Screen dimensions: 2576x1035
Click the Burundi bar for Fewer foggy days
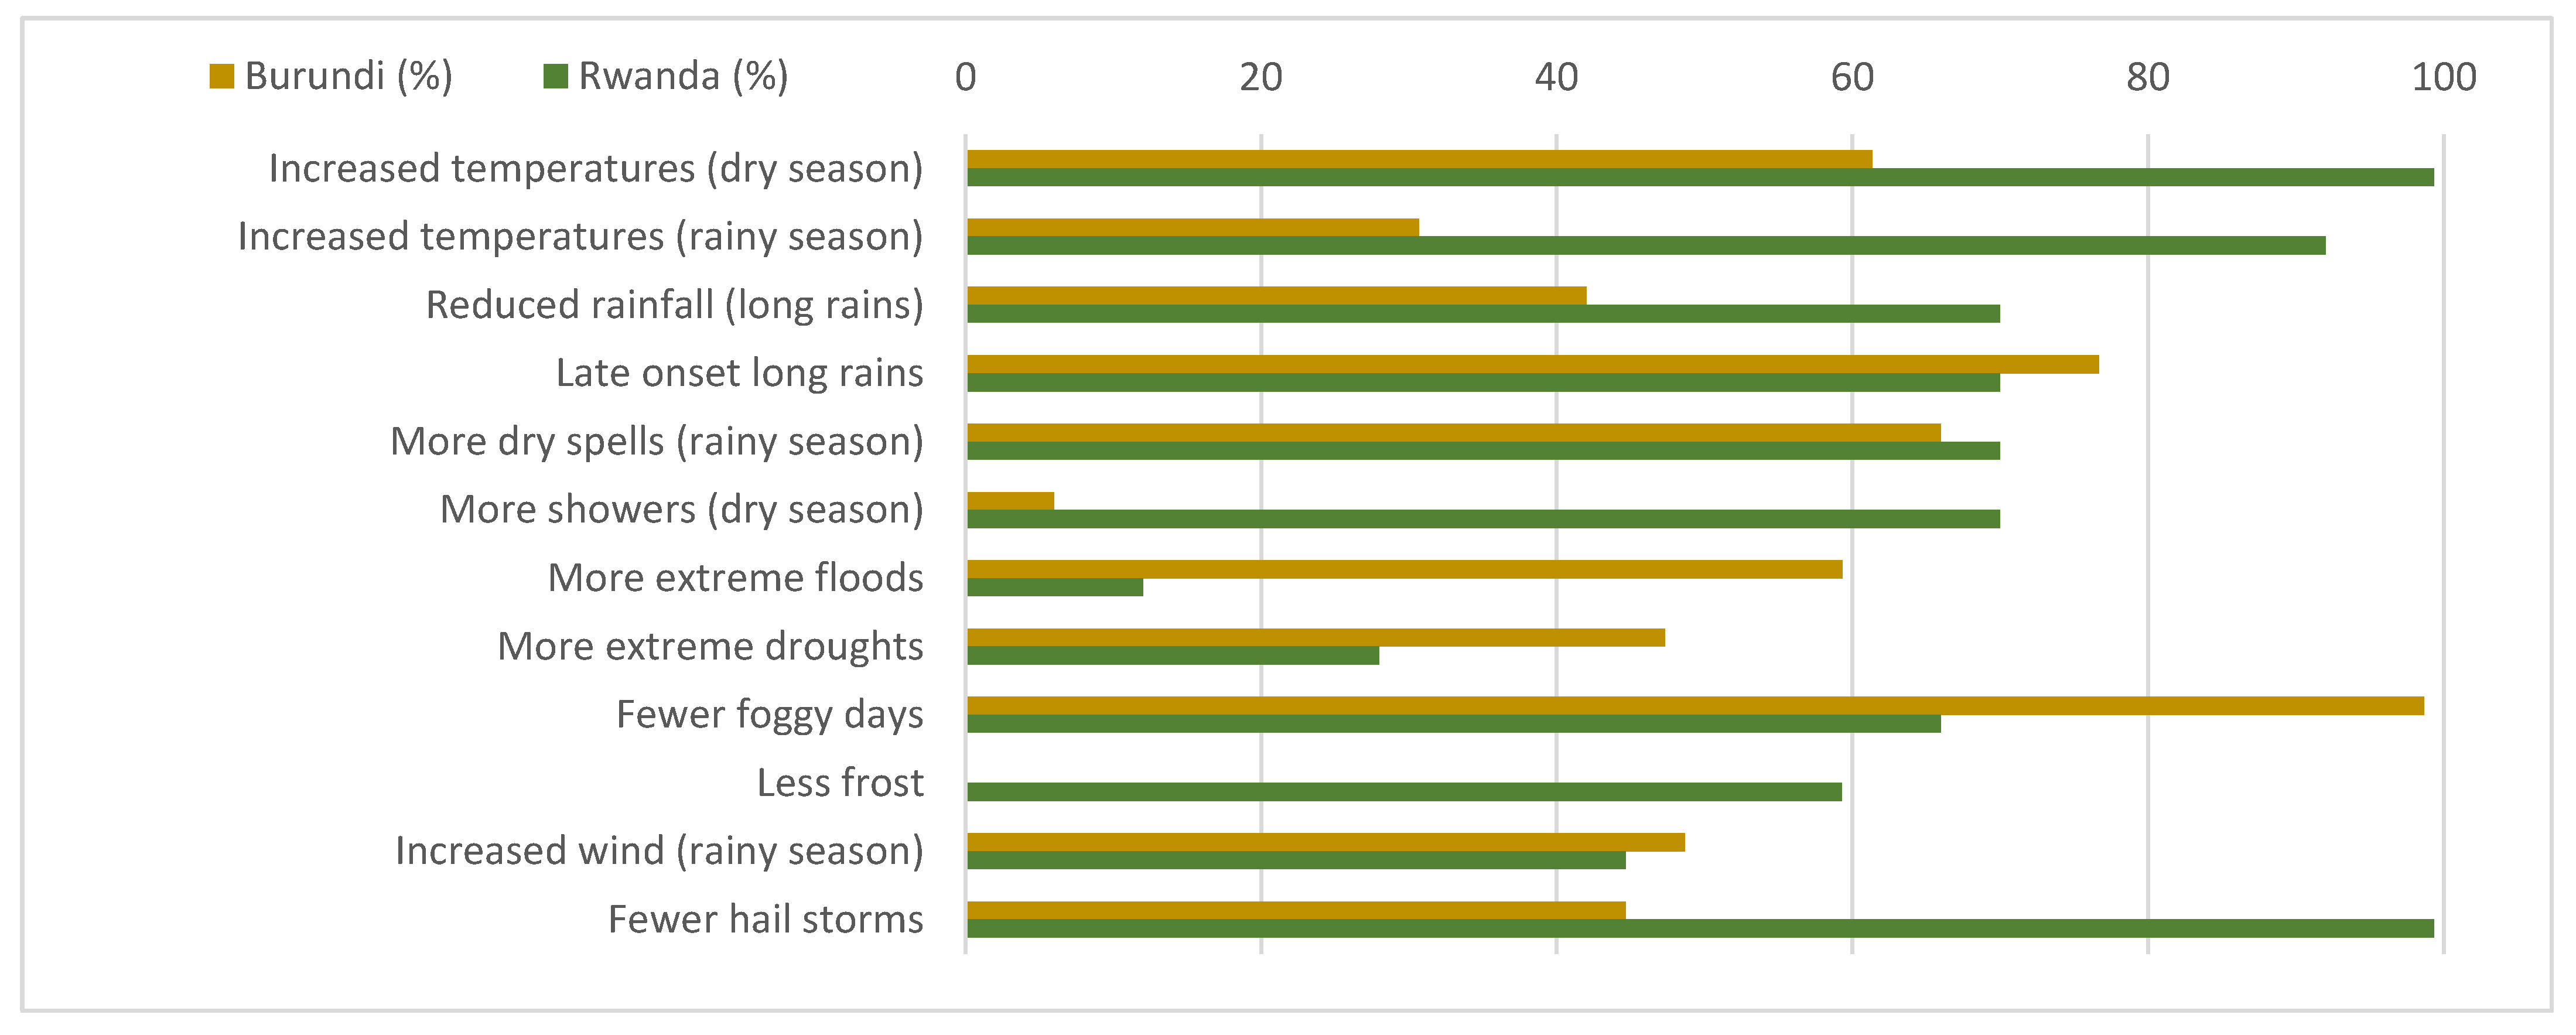click(x=1695, y=706)
